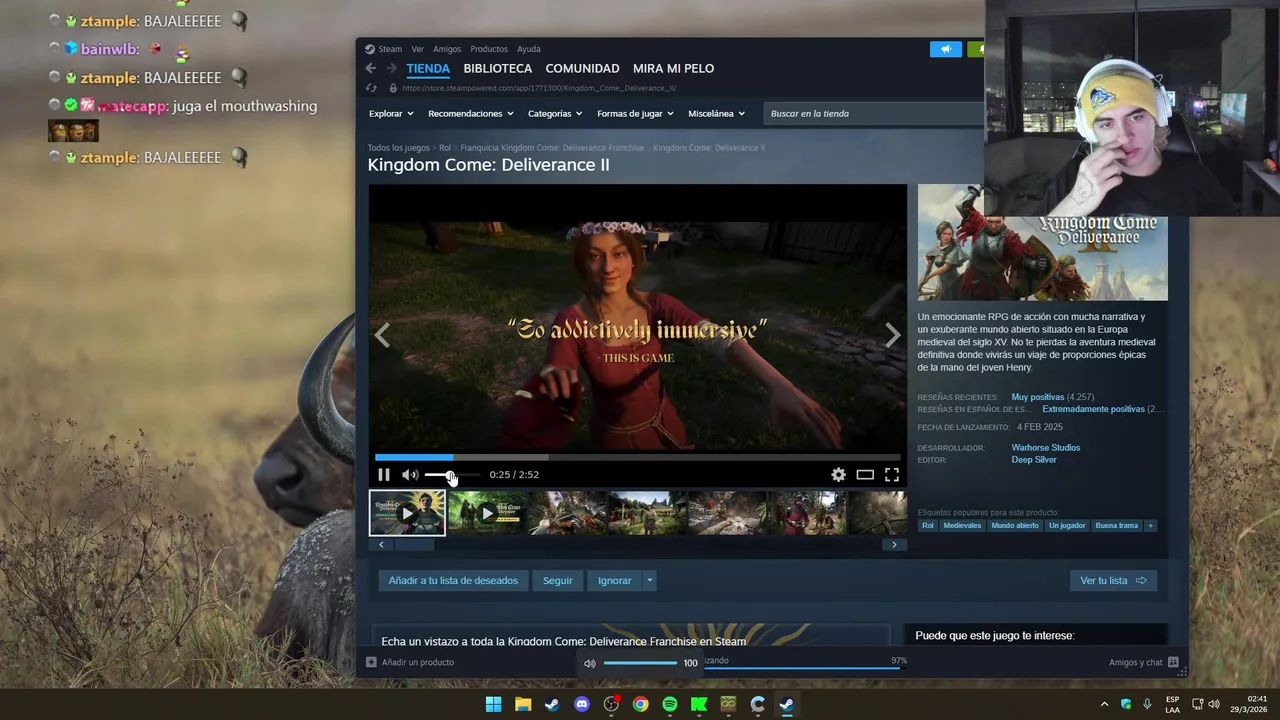The image size is (1280, 720).
Task: Click the Steam forward navigation arrow
Action: pyautogui.click(x=392, y=68)
